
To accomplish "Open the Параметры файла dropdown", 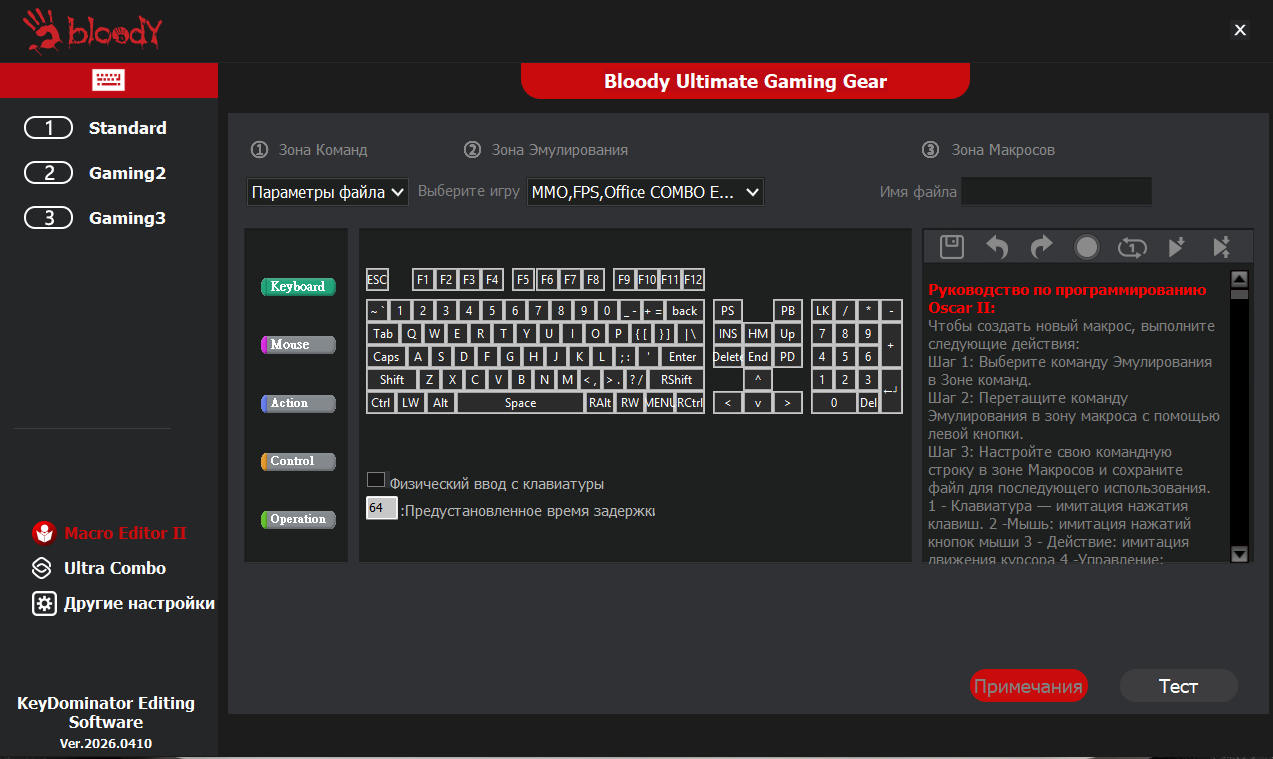I will [328, 192].
